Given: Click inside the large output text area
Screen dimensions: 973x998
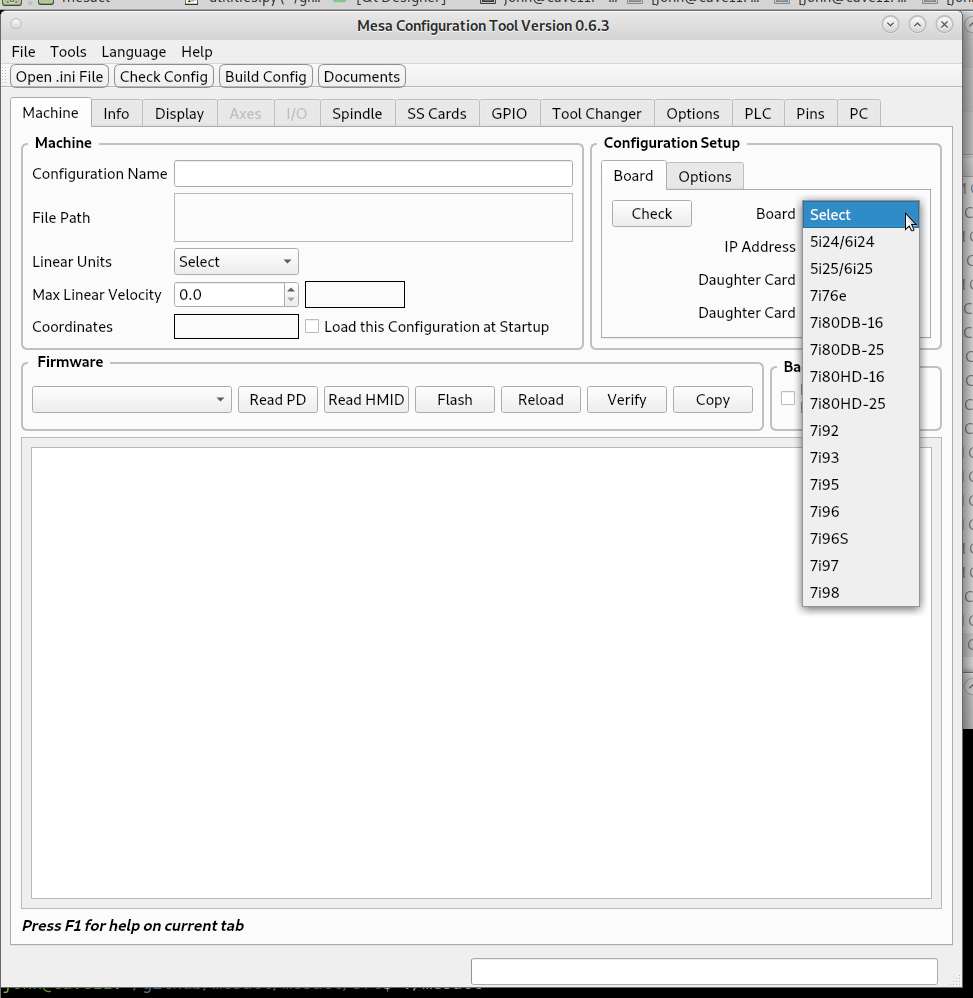Looking at the screenshot, I should (x=481, y=673).
